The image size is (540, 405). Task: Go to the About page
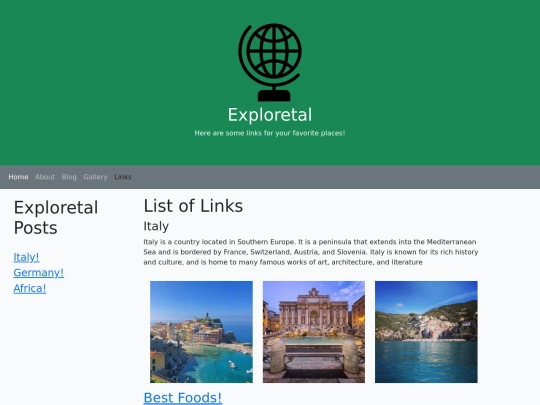click(45, 177)
